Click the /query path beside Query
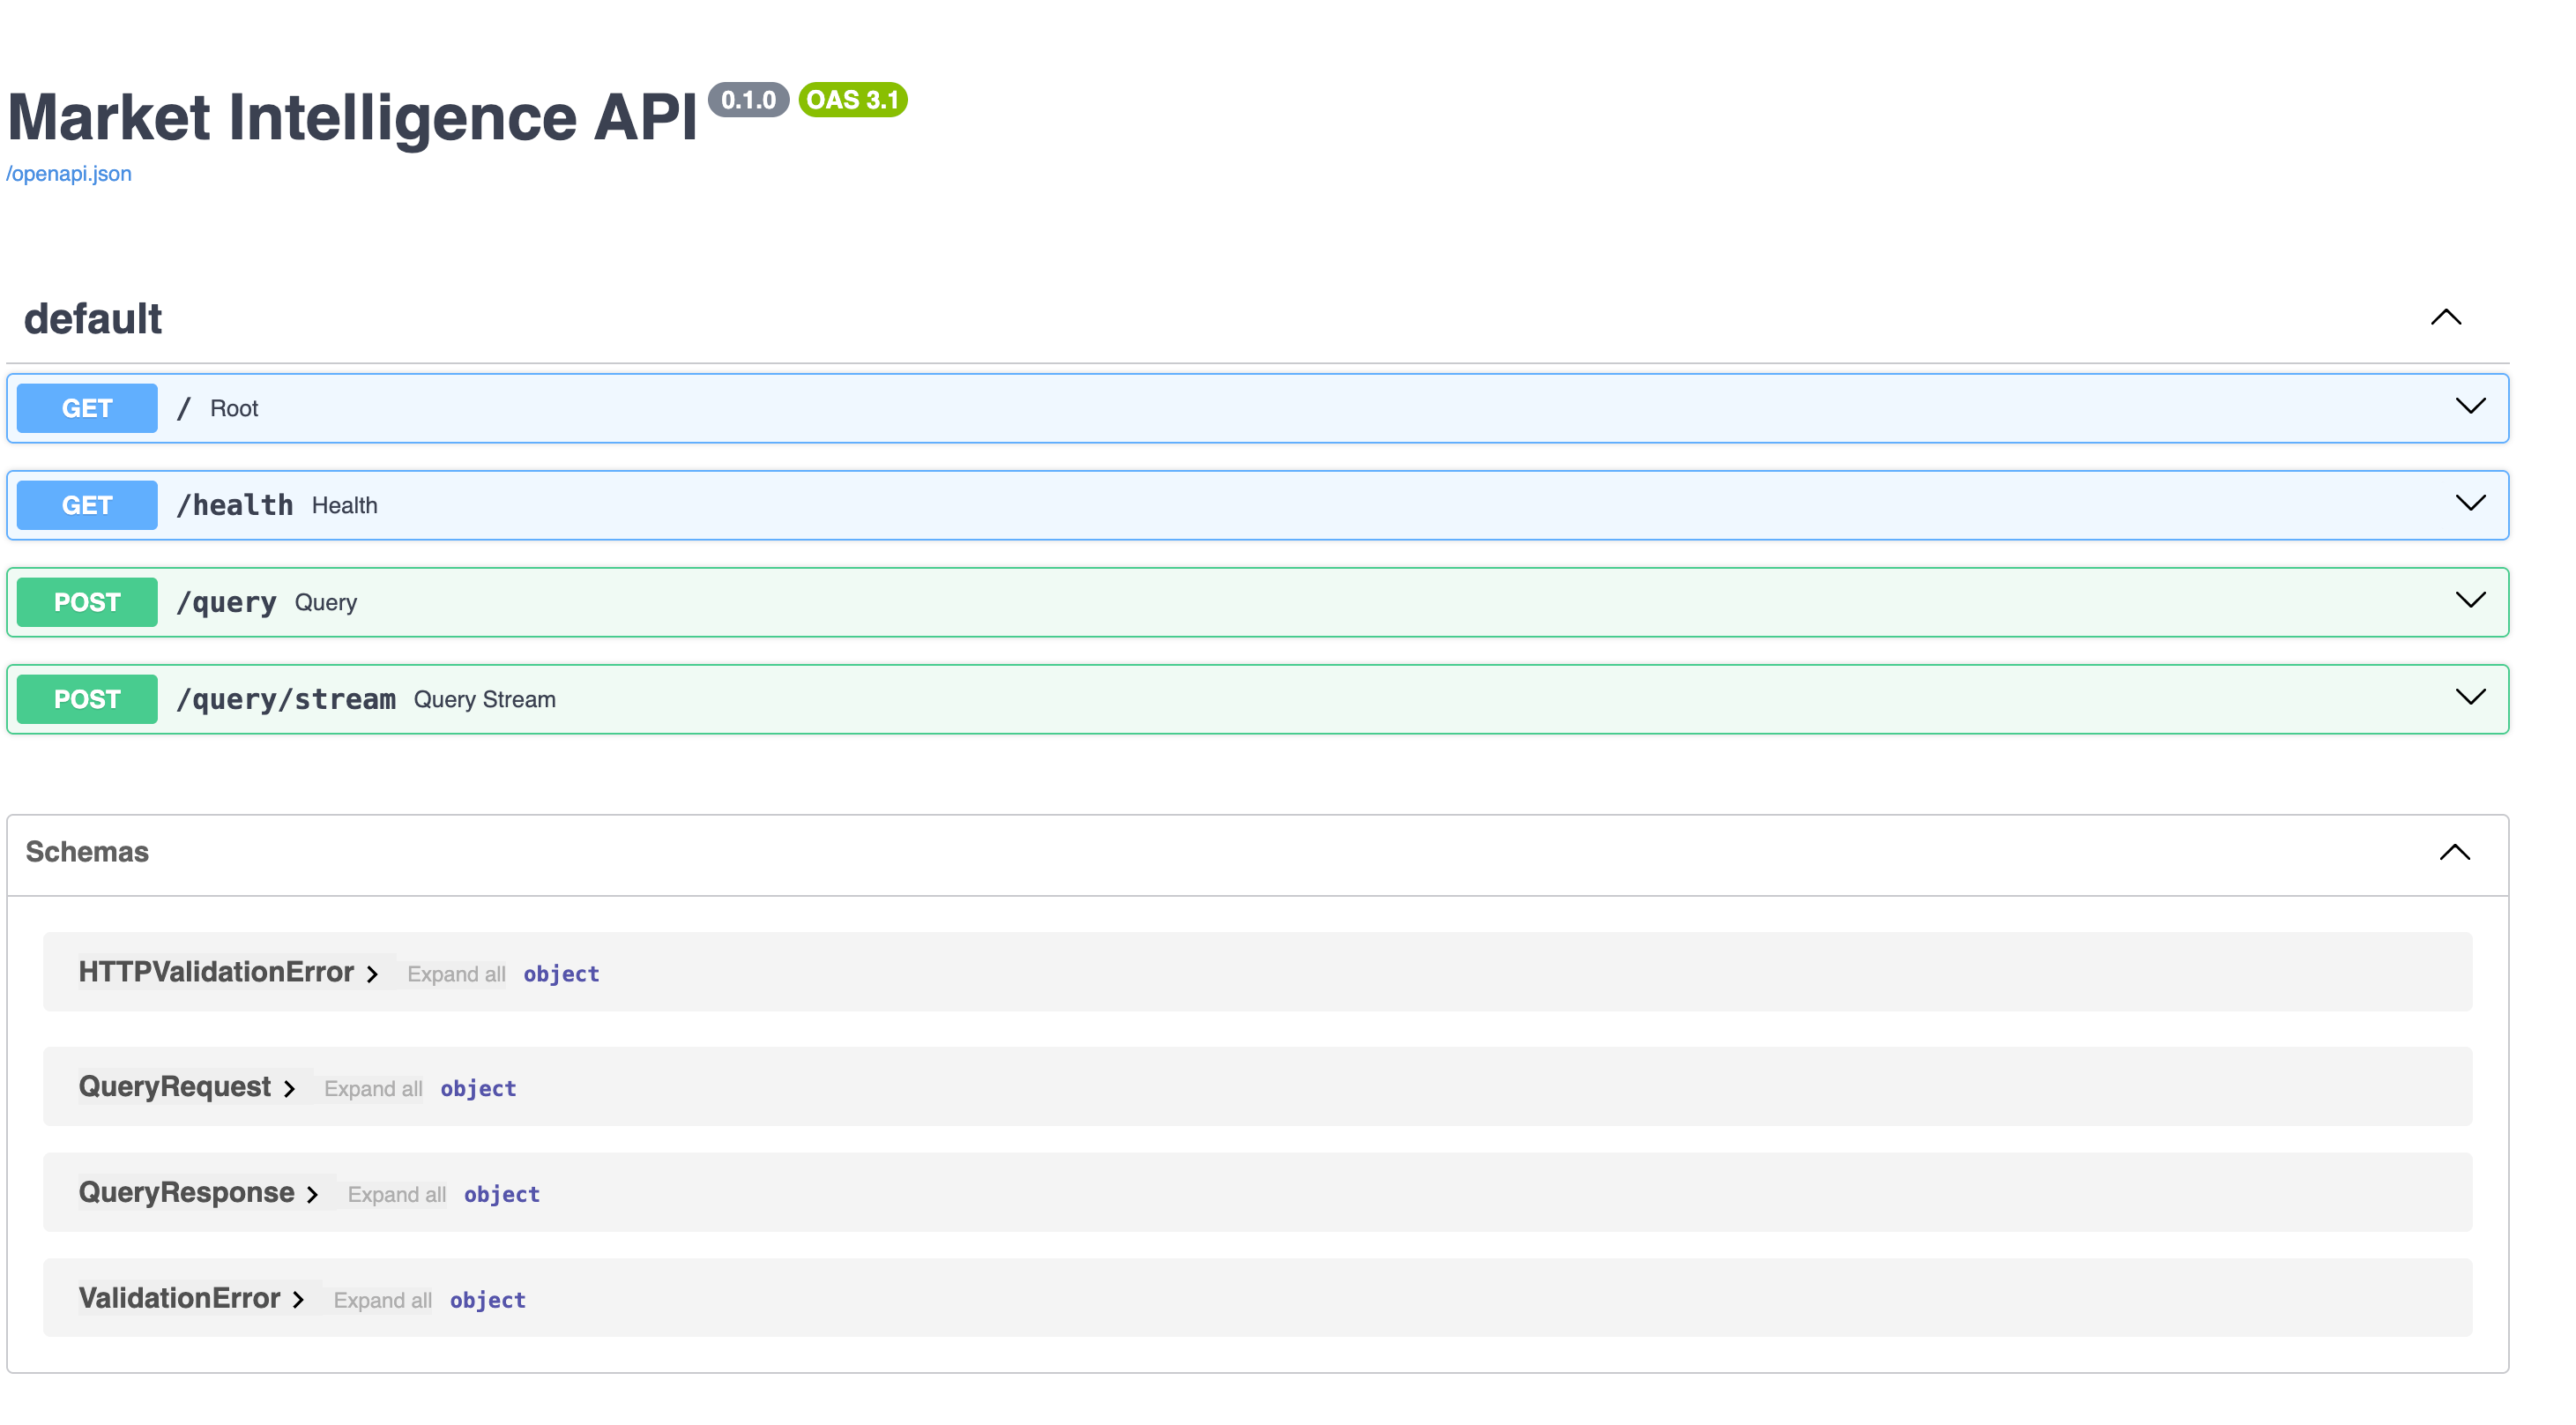 coord(226,602)
